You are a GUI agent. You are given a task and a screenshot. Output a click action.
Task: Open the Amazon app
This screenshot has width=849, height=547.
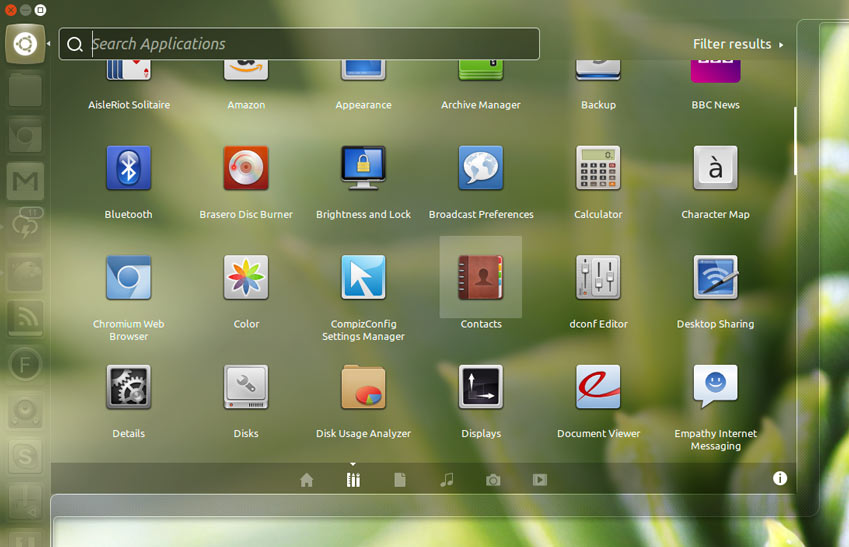(x=246, y=70)
